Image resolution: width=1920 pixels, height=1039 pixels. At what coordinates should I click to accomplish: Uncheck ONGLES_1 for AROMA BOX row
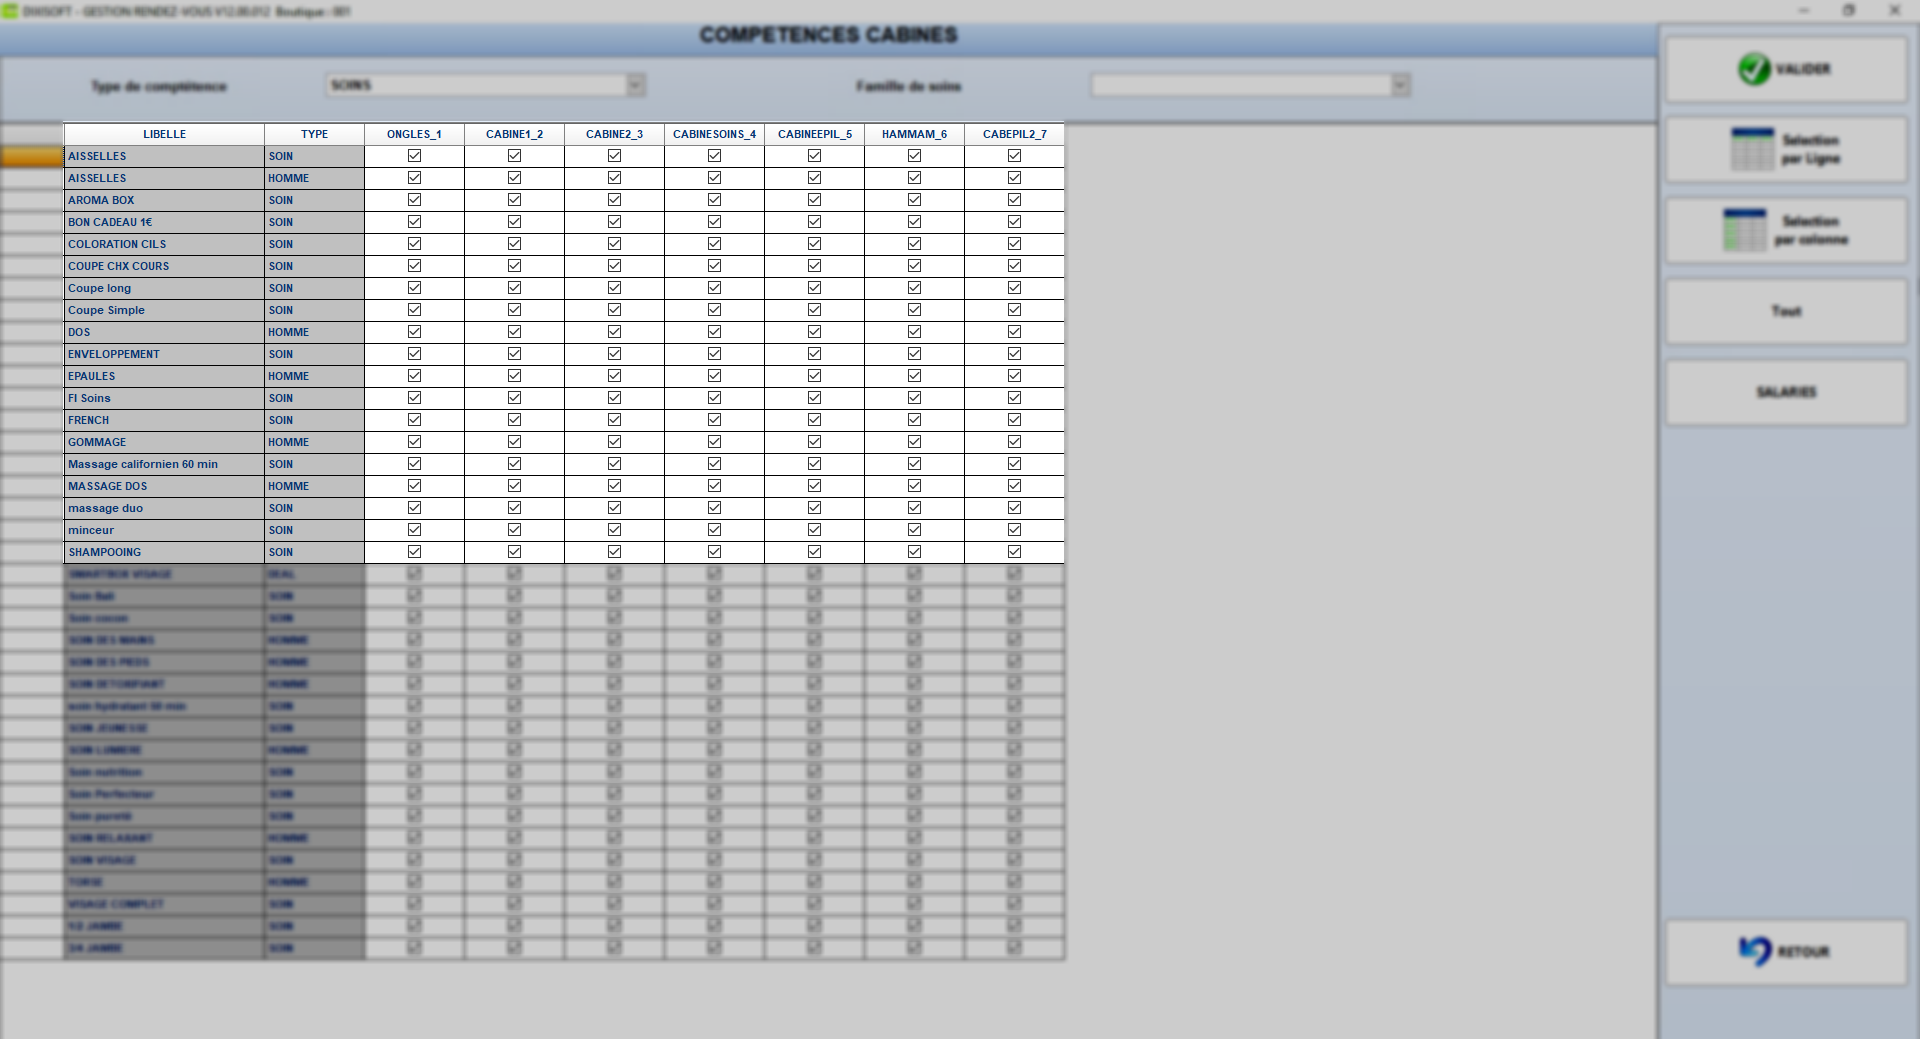414,200
